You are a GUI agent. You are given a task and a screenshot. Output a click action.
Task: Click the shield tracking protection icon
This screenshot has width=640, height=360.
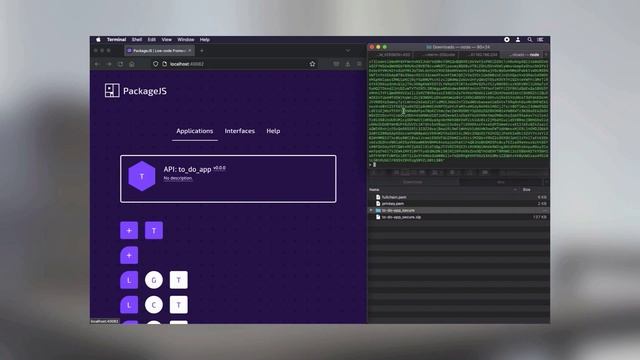click(x=156, y=64)
